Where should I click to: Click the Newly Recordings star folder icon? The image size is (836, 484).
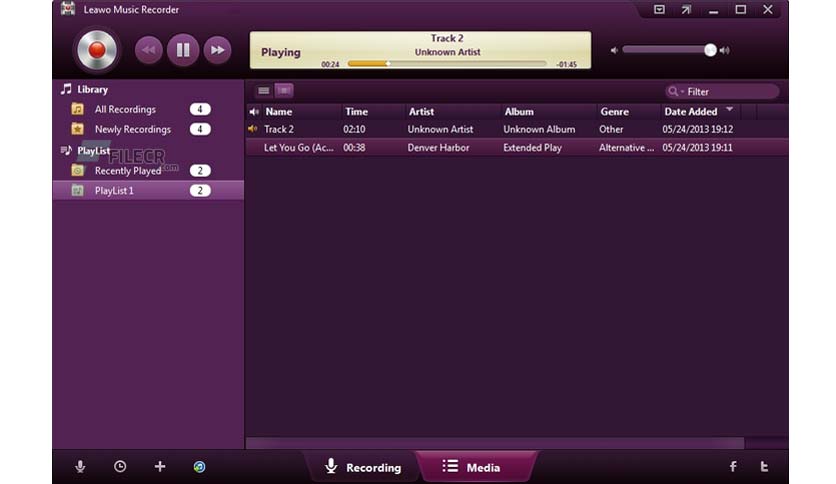(x=77, y=129)
